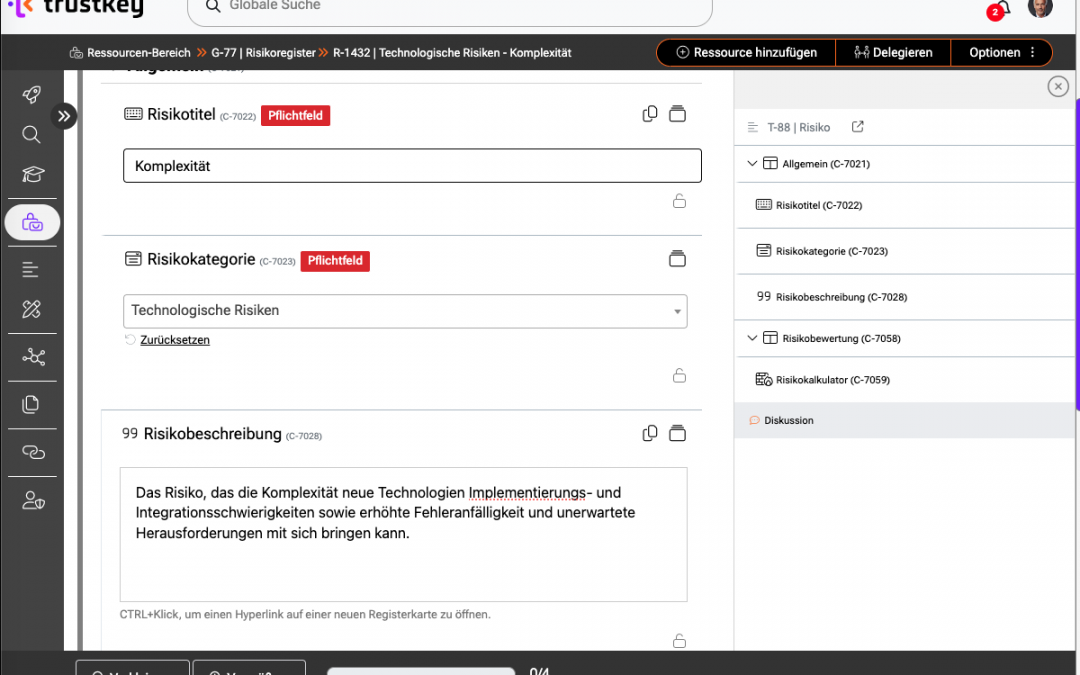The height and width of the screenshot is (675, 1080).
Task: Click the rocket icon in left sidebar
Action: coord(32,95)
